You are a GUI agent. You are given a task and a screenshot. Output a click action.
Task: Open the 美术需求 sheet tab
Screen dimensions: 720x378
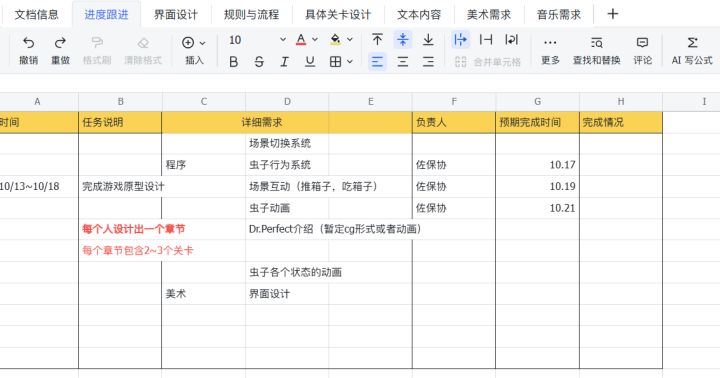pyautogui.click(x=489, y=15)
